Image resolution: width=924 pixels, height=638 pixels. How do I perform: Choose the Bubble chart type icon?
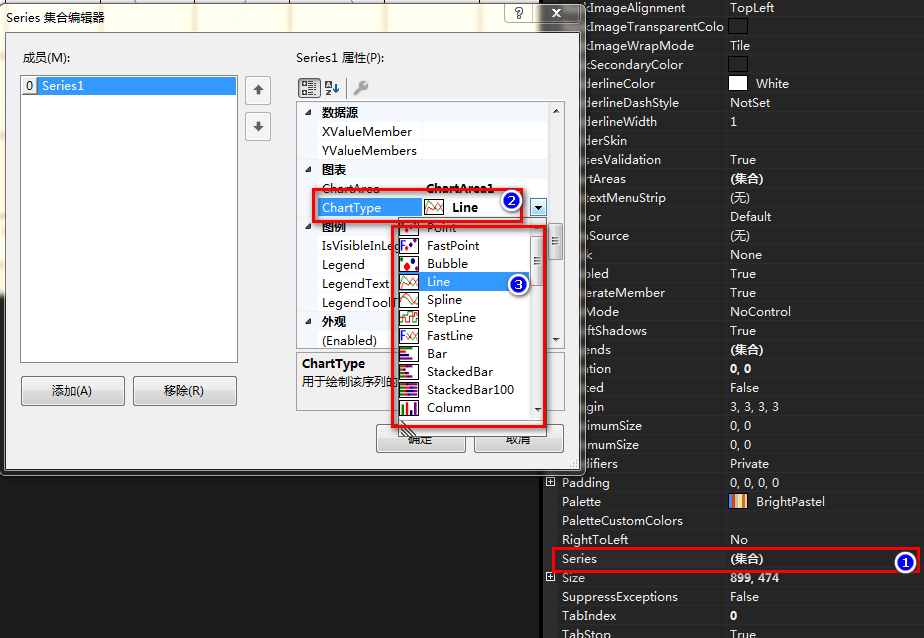[x=409, y=263]
